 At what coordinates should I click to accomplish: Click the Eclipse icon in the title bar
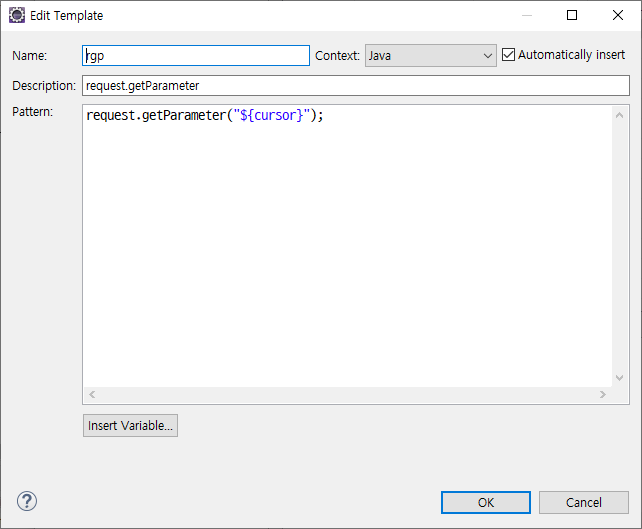coord(17,15)
